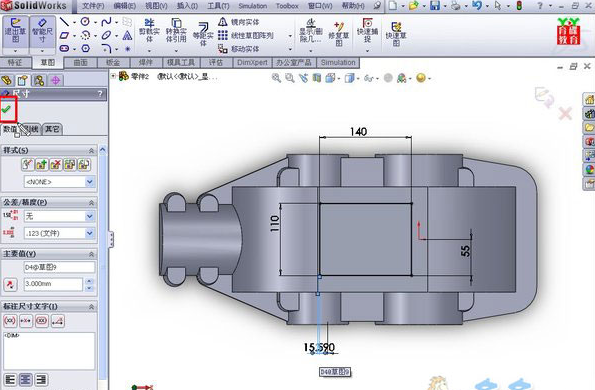This screenshot has height=390, width=595.
Task: Open the 工具(T) menu
Action: pyautogui.click(x=218, y=6)
